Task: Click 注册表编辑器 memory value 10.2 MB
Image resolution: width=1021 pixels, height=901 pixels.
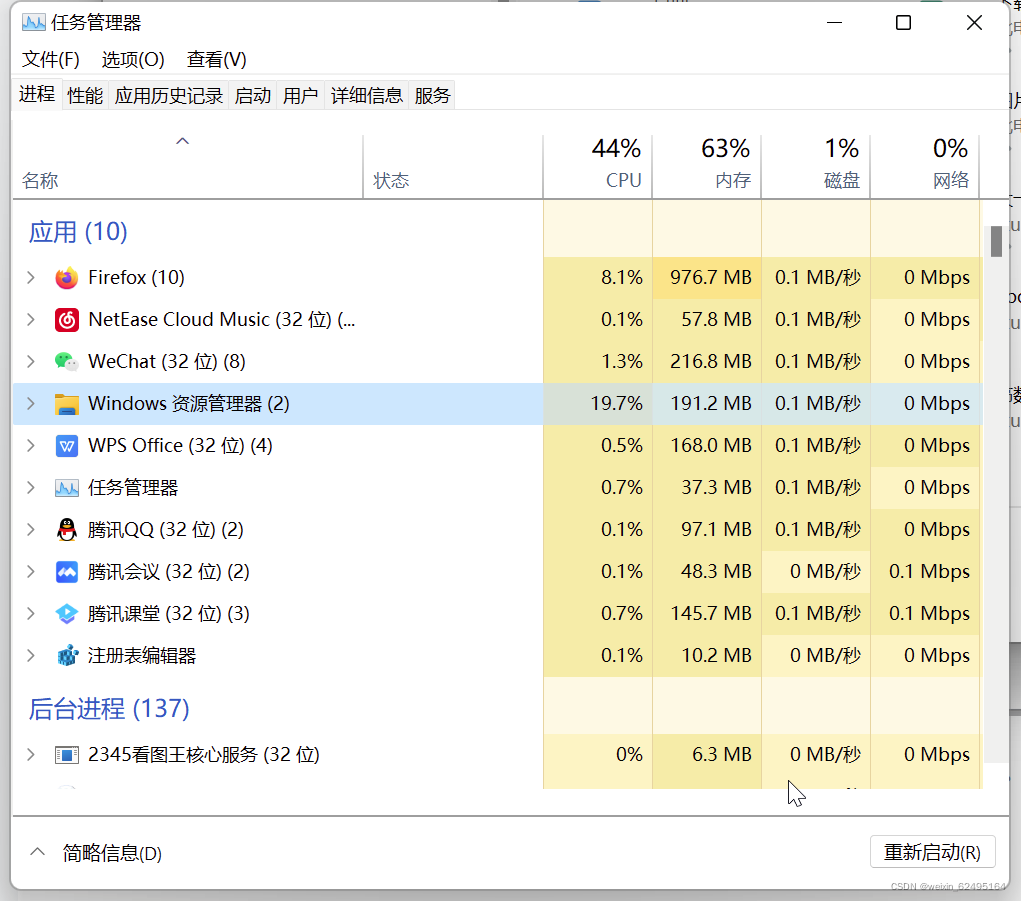Action: point(716,656)
